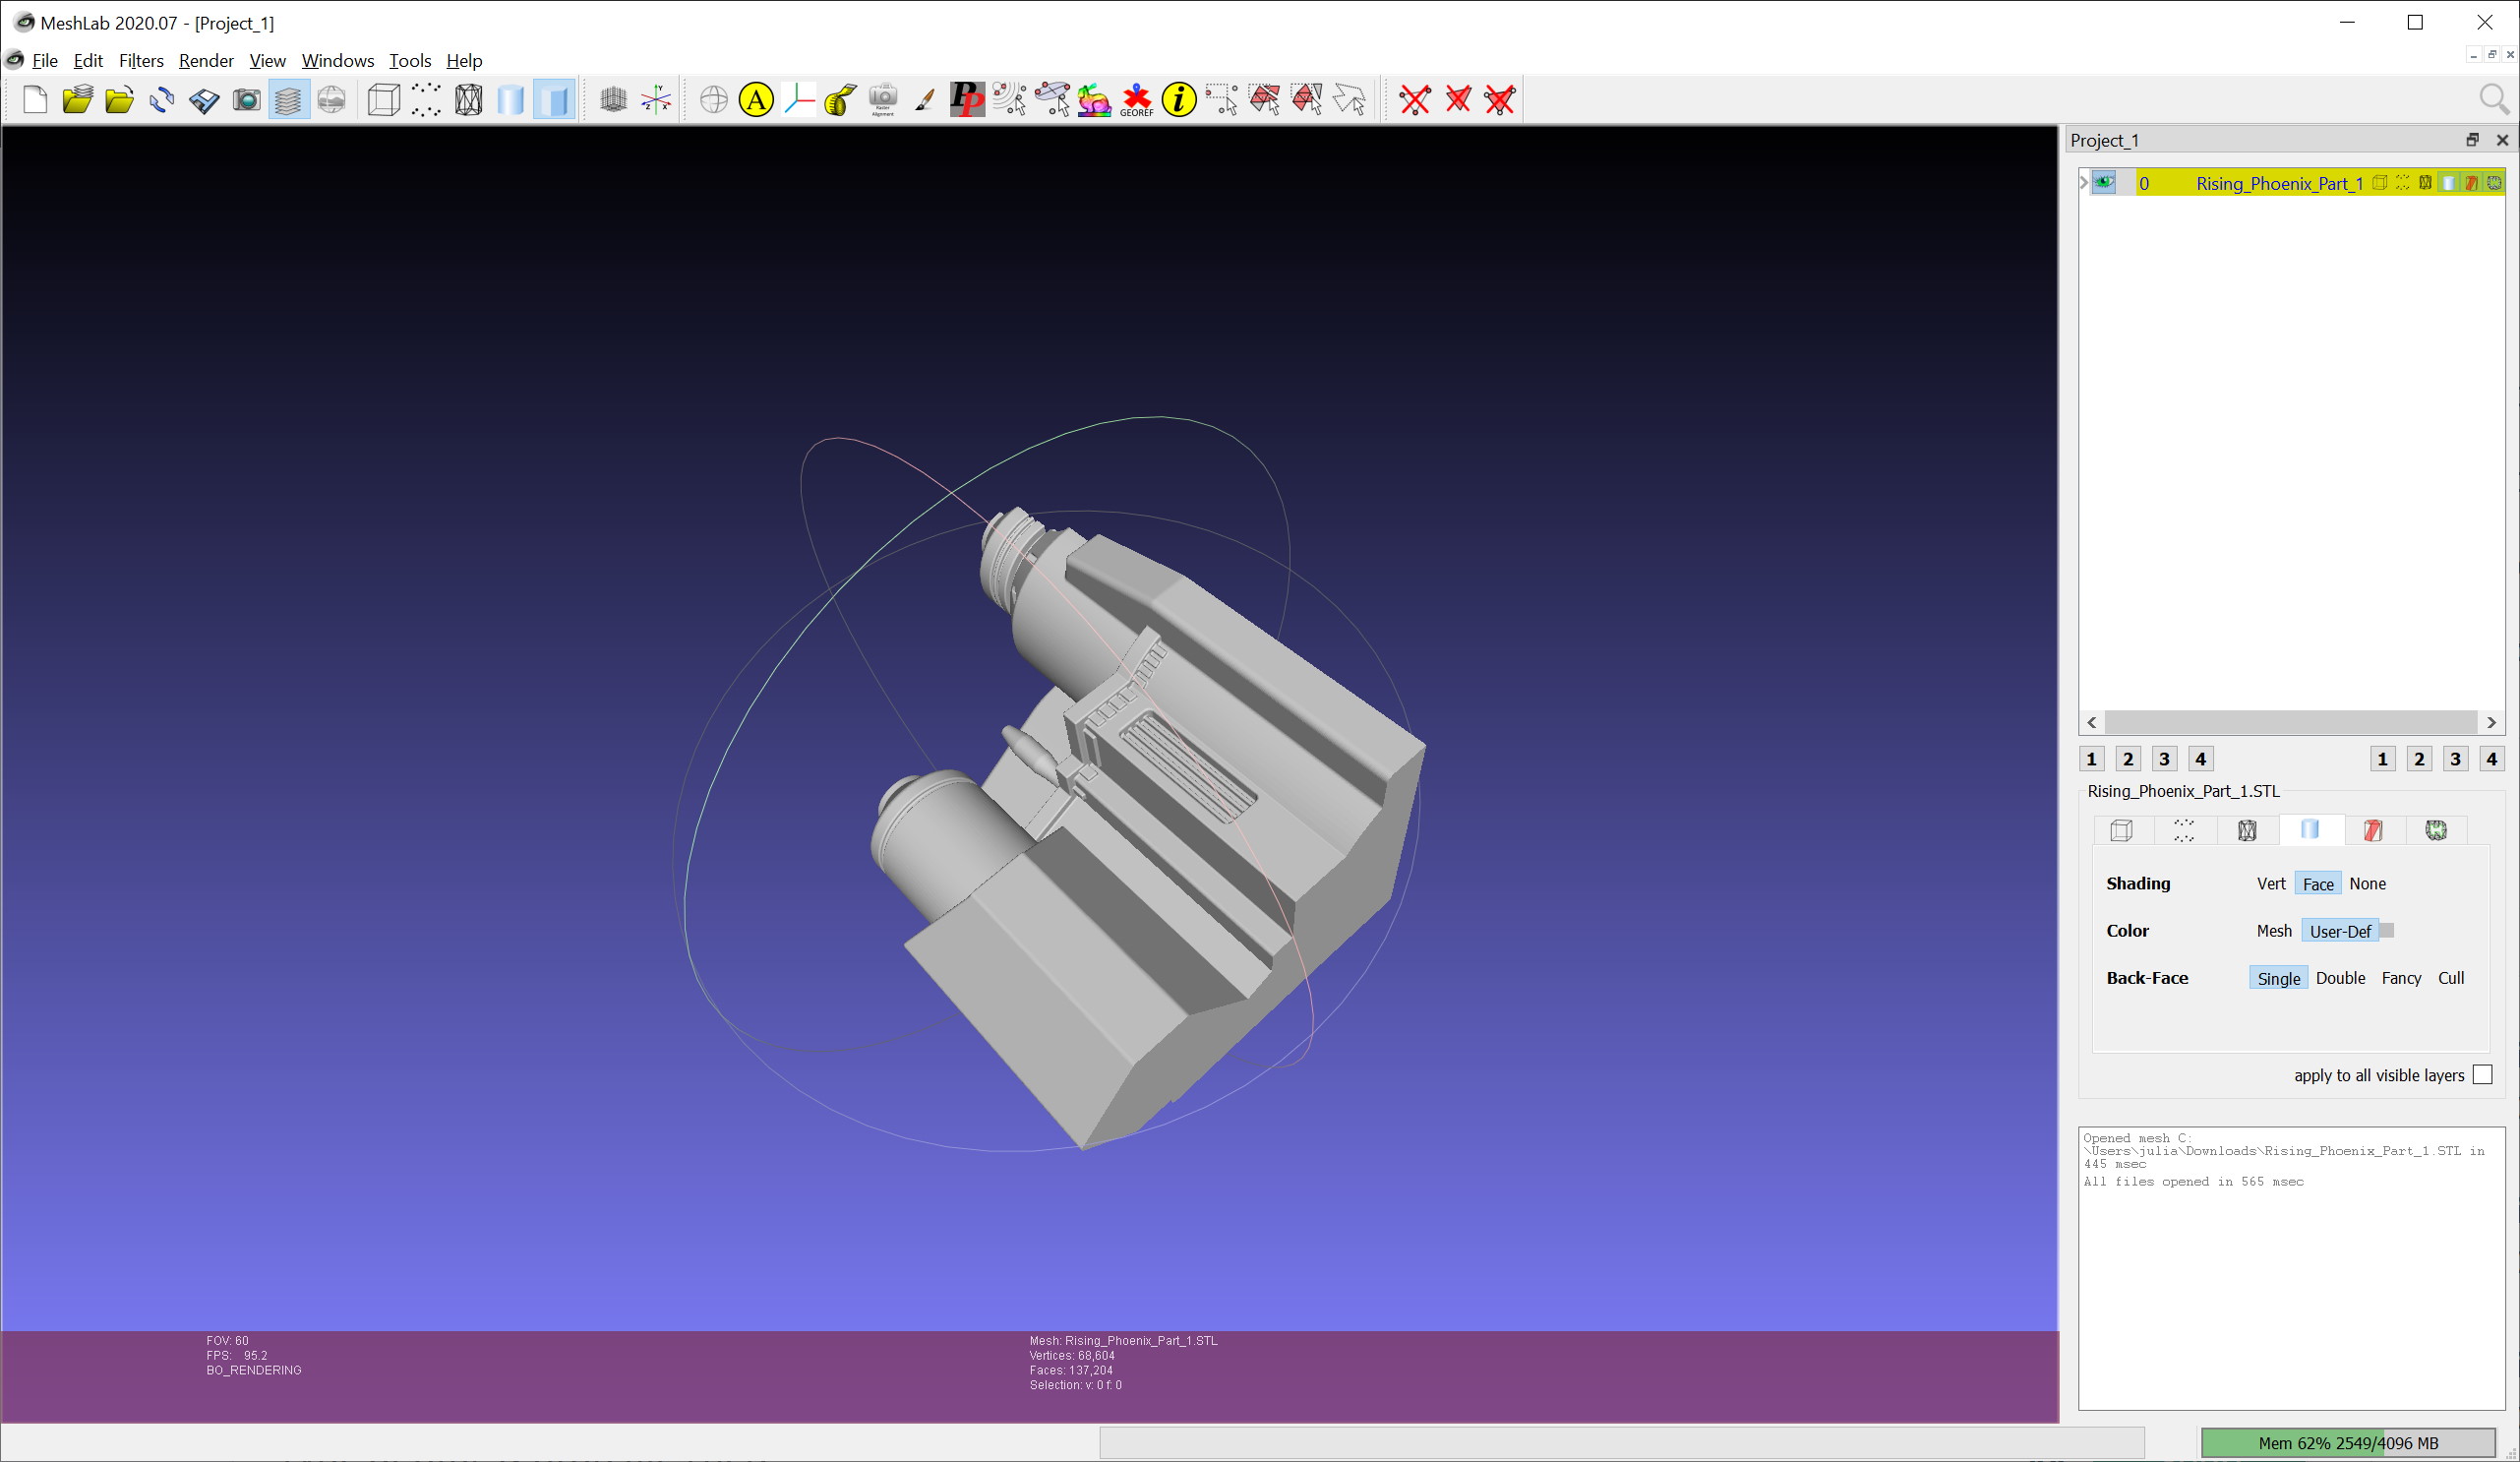Open the Raster Alignment tool
The image size is (2520, 1462).
[884, 100]
